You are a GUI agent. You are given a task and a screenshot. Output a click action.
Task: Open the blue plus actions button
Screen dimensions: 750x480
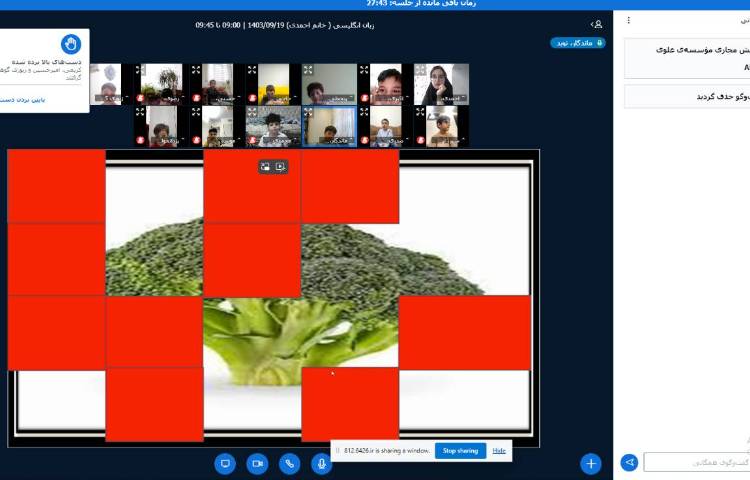coord(591,463)
